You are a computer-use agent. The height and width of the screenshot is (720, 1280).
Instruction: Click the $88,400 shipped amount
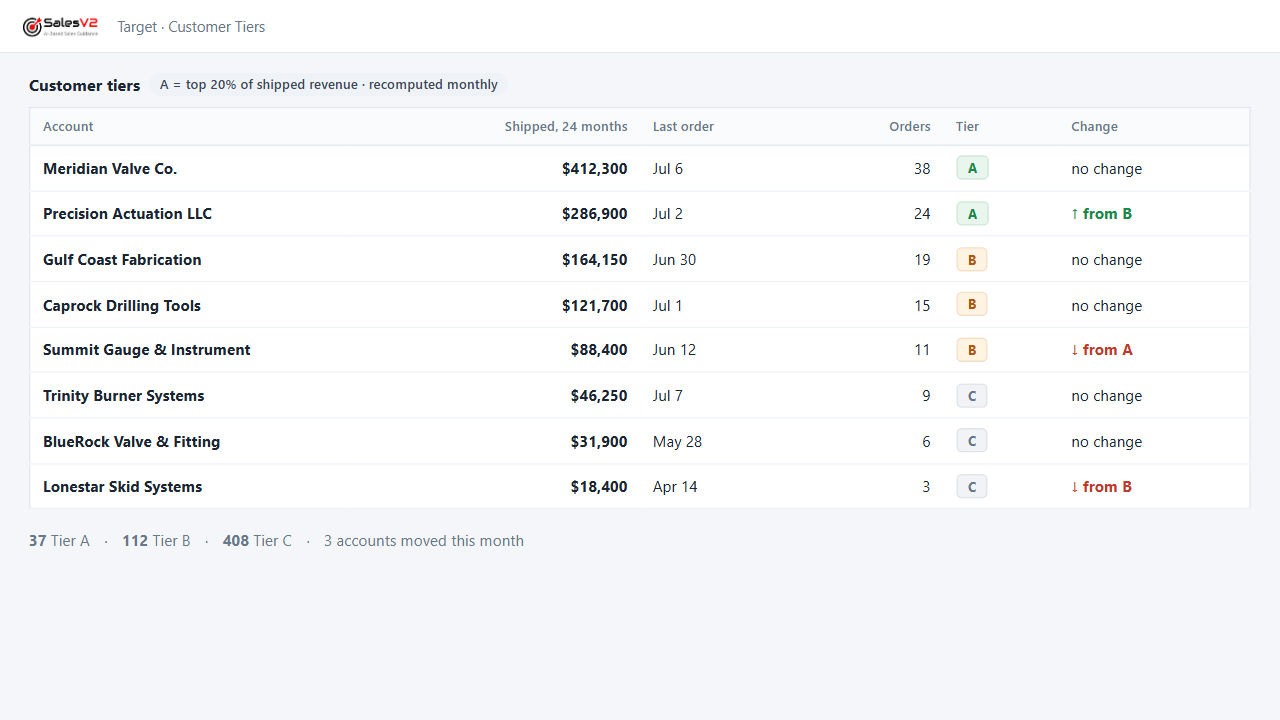(x=599, y=350)
